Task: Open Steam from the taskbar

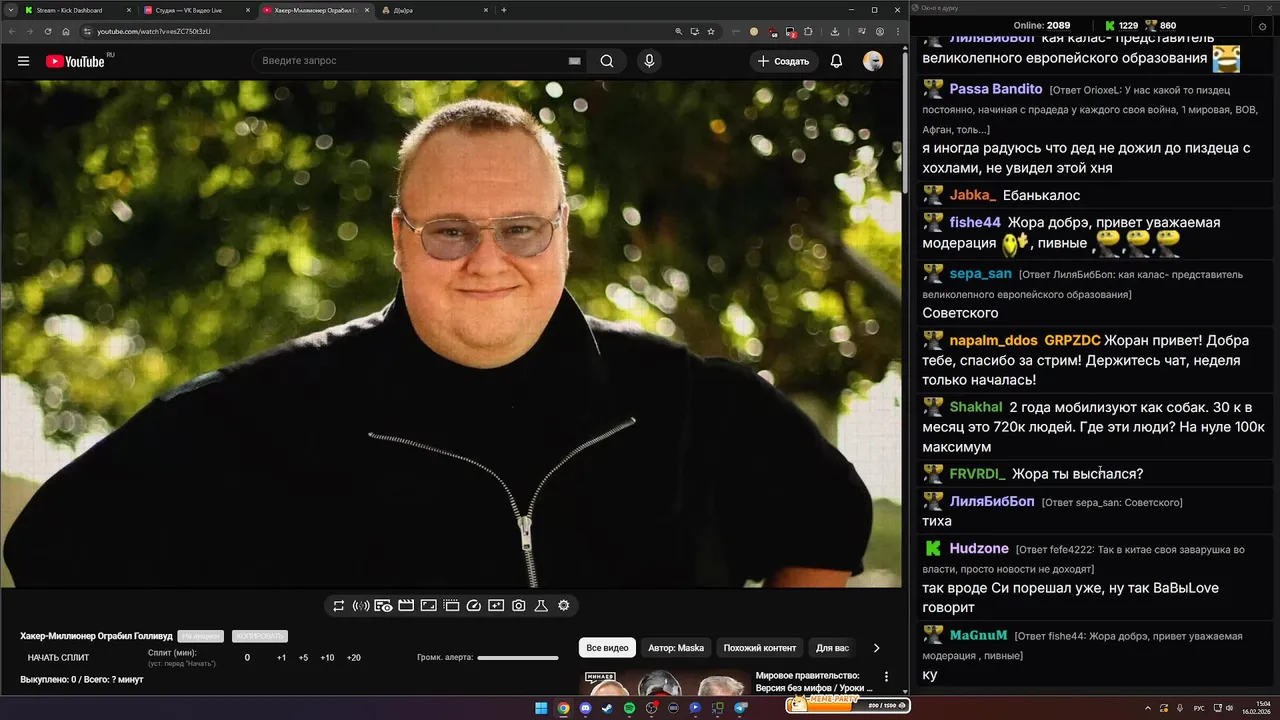Action: (x=607, y=708)
